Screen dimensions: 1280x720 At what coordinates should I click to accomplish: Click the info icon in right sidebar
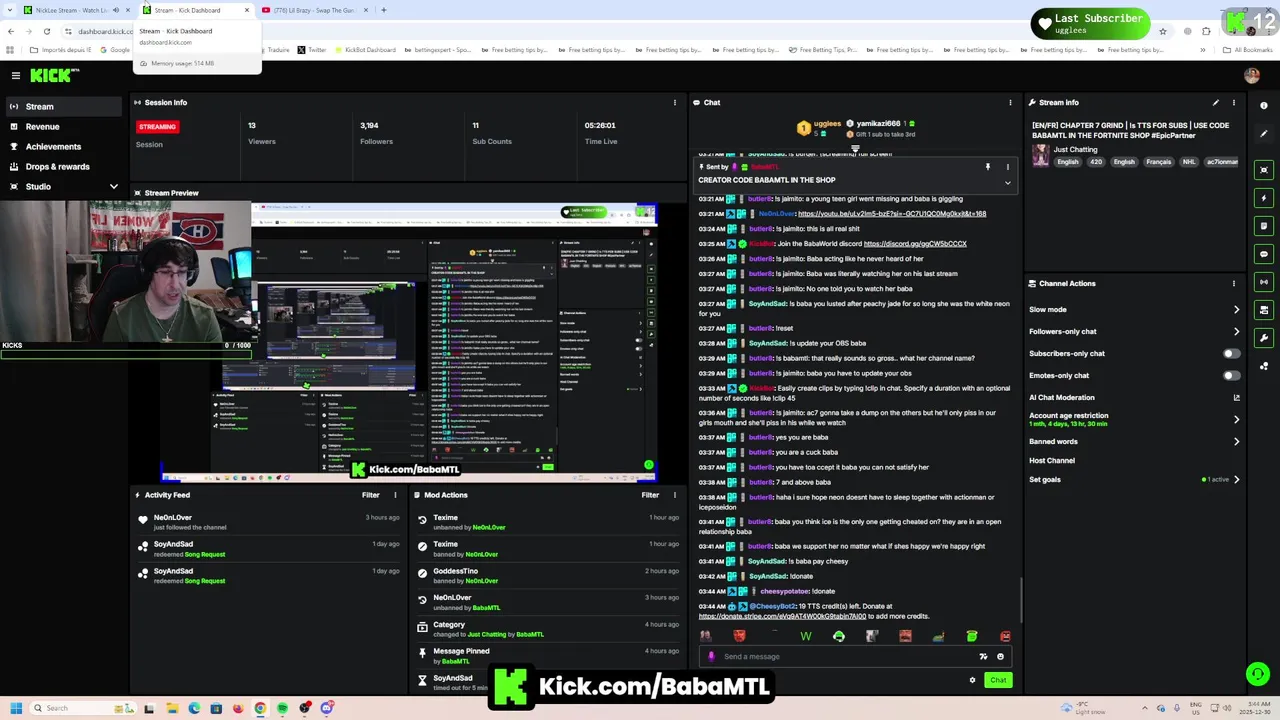[x=1264, y=105]
